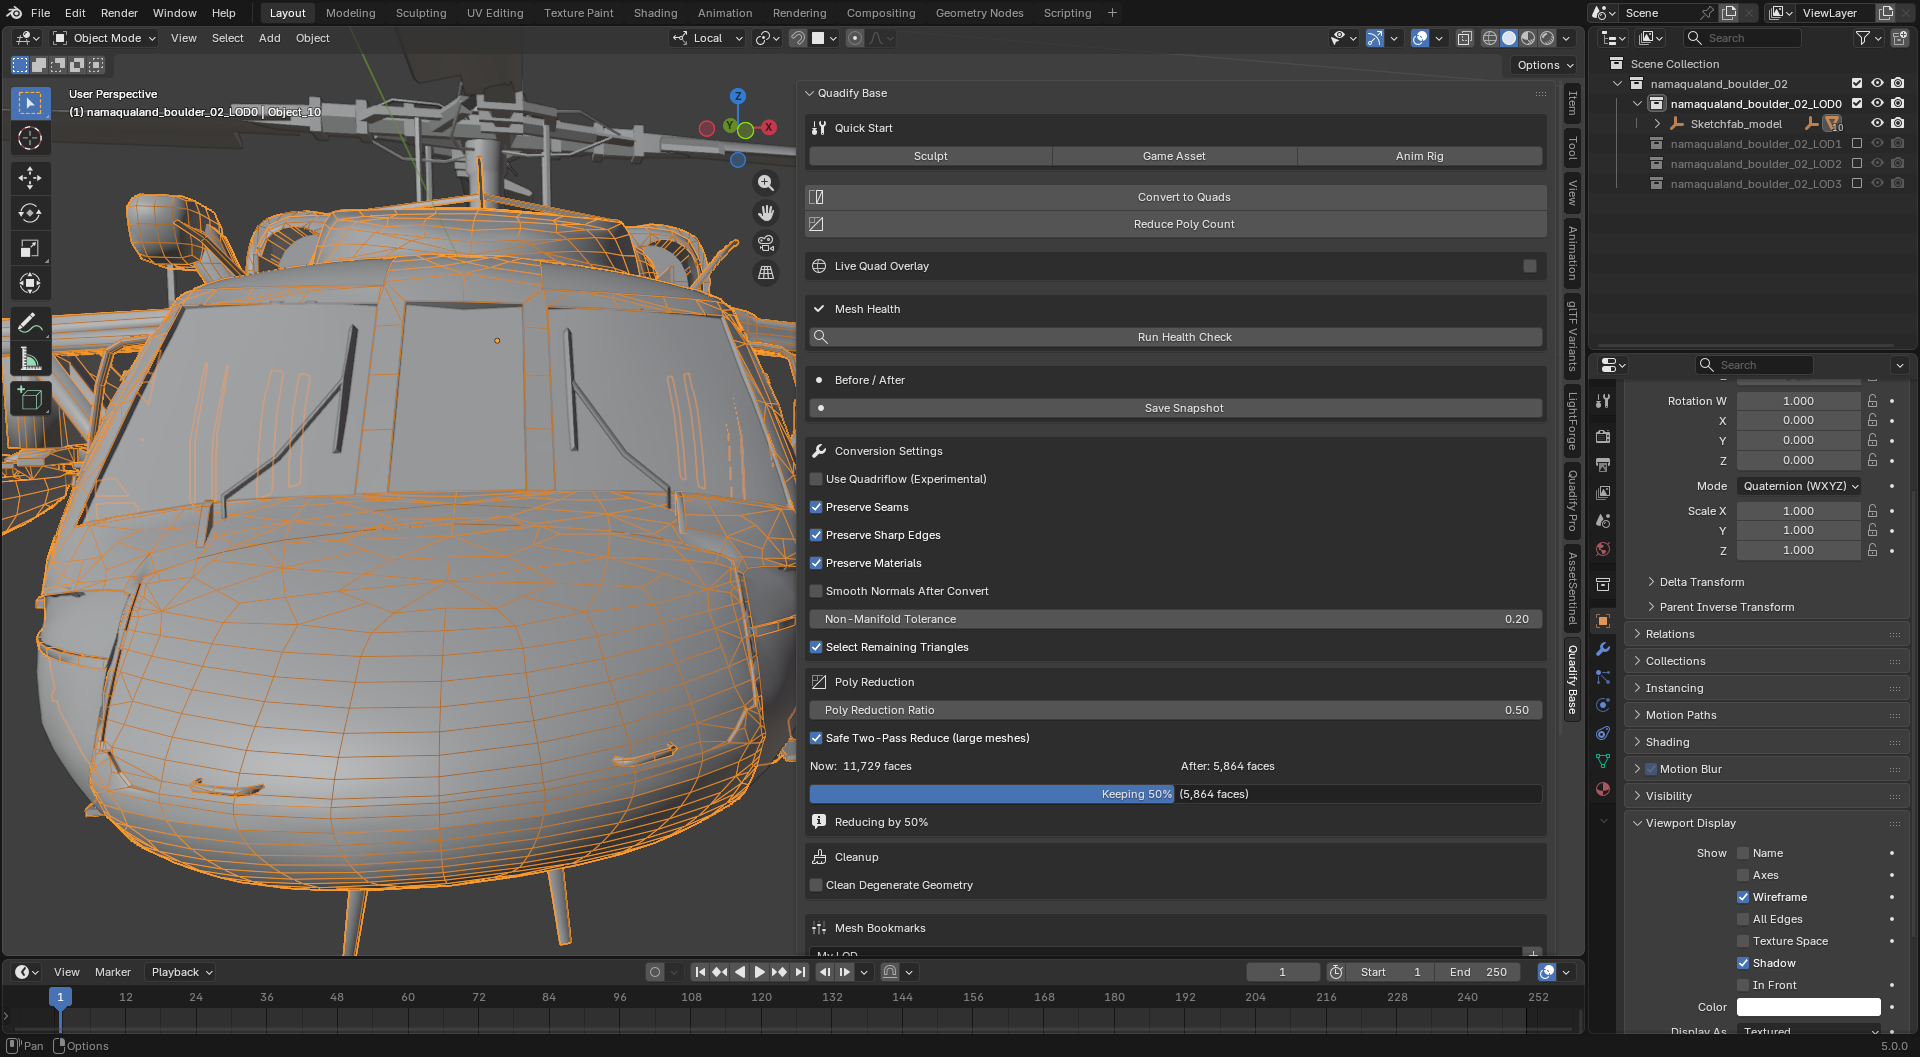Enable Use Quadriflow (Experimental) checkbox

click(816, 479)
